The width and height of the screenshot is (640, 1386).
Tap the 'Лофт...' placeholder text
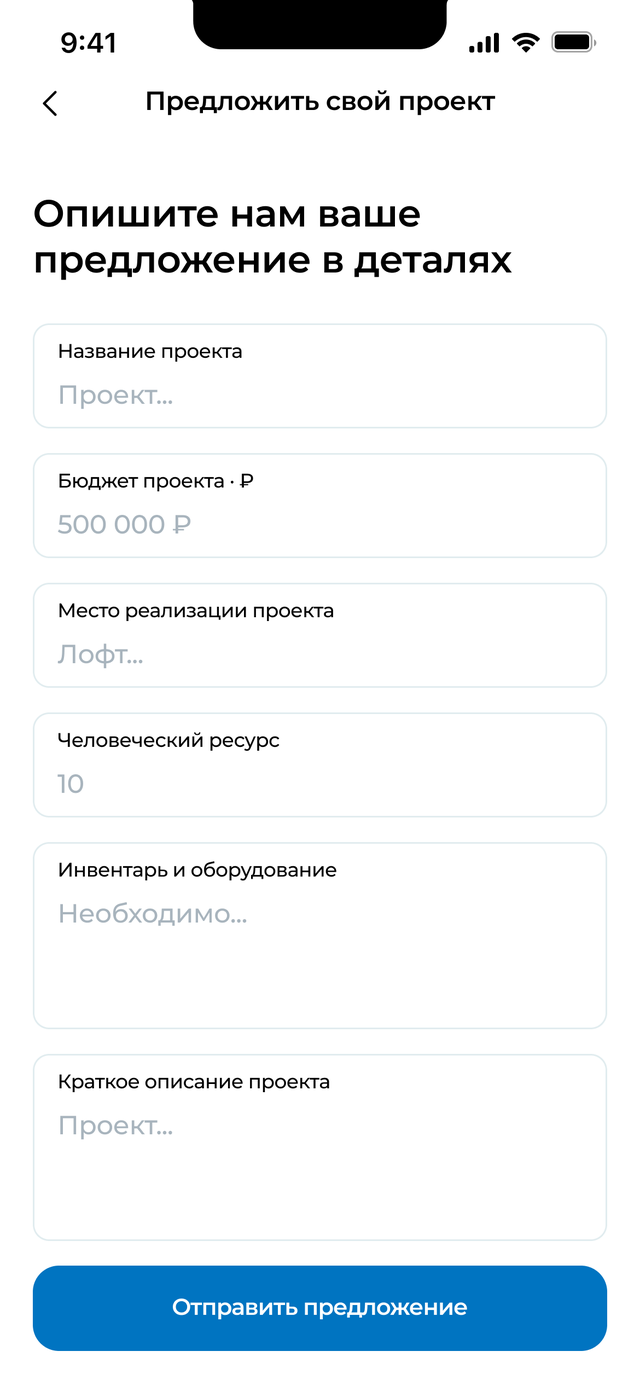(x=100, y=655)
